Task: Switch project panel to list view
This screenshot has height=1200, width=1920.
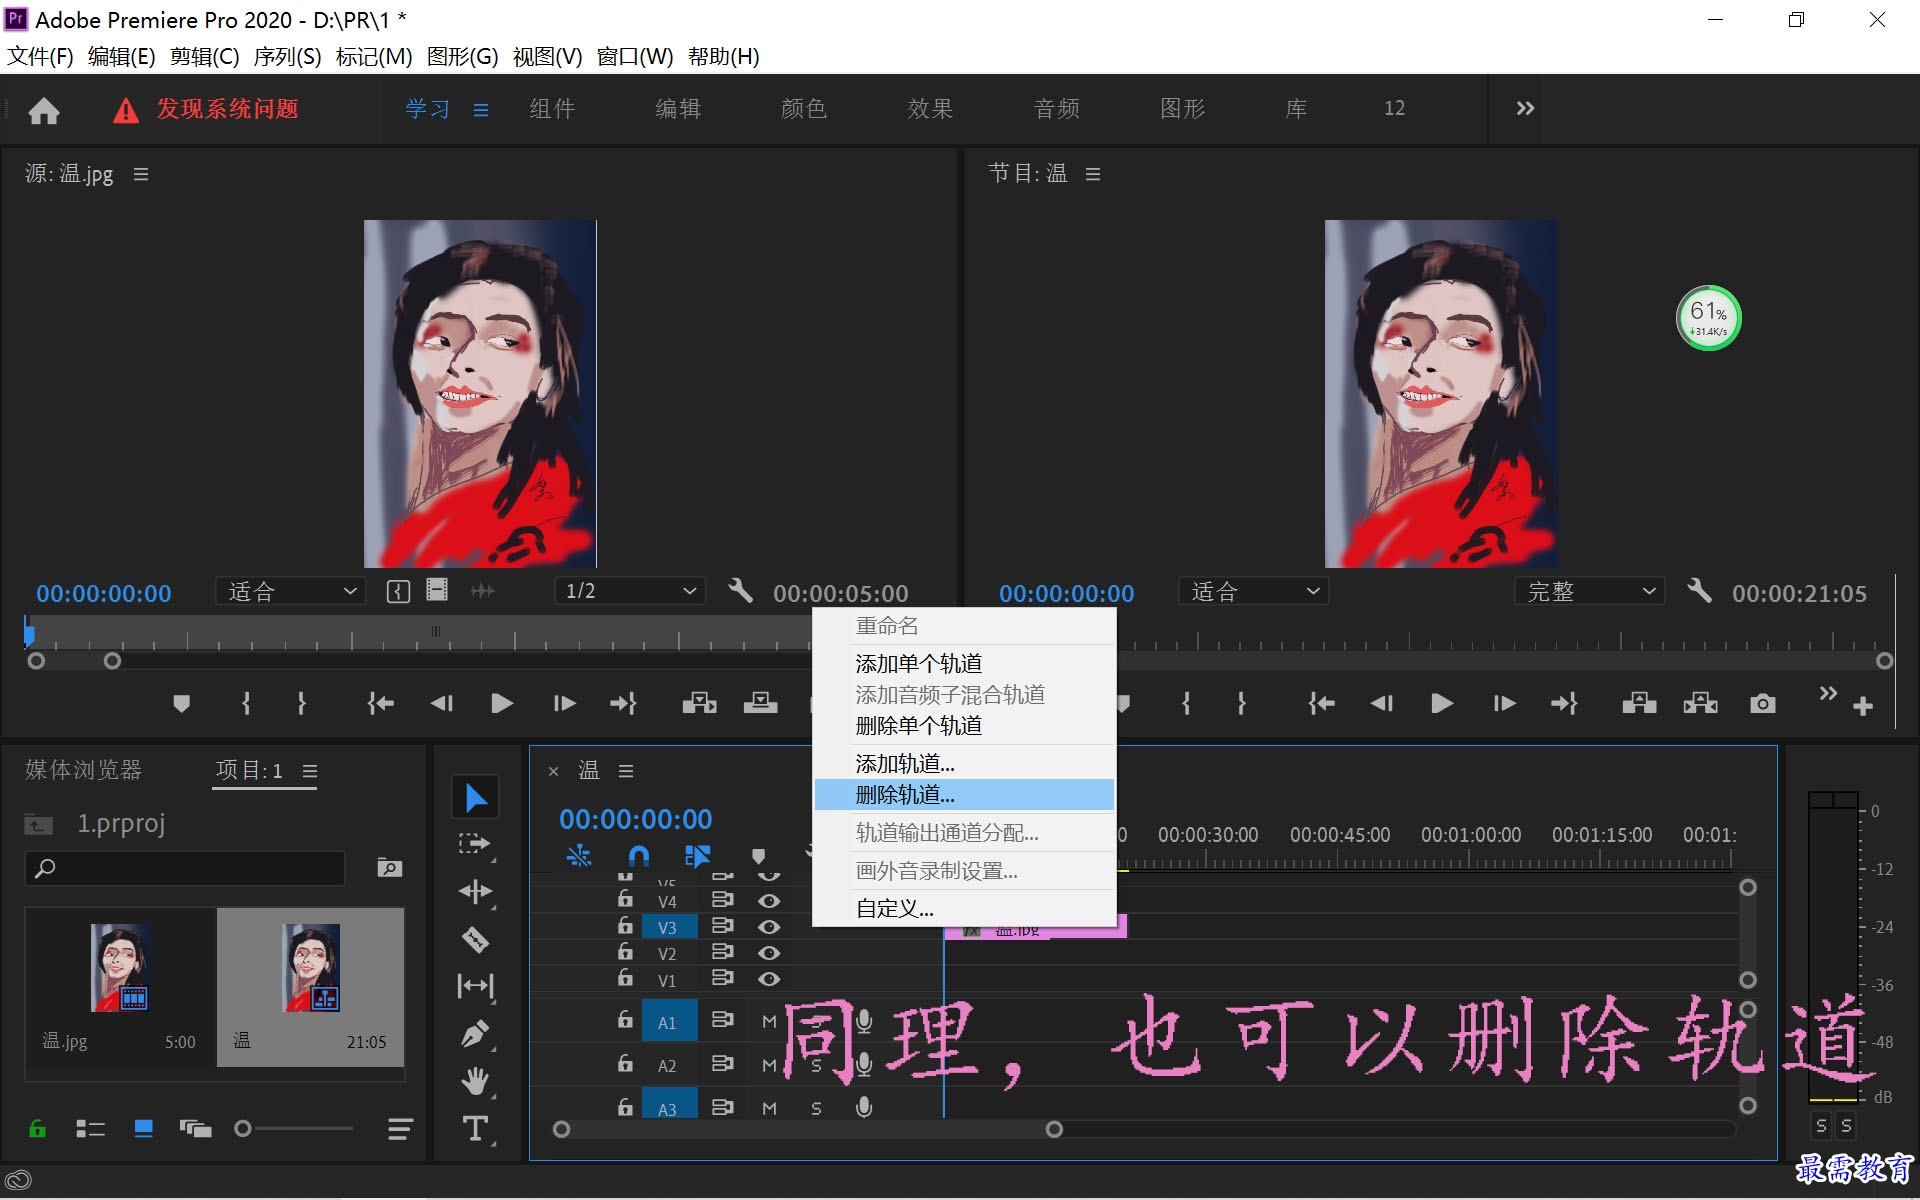Action: (90, 1129)
